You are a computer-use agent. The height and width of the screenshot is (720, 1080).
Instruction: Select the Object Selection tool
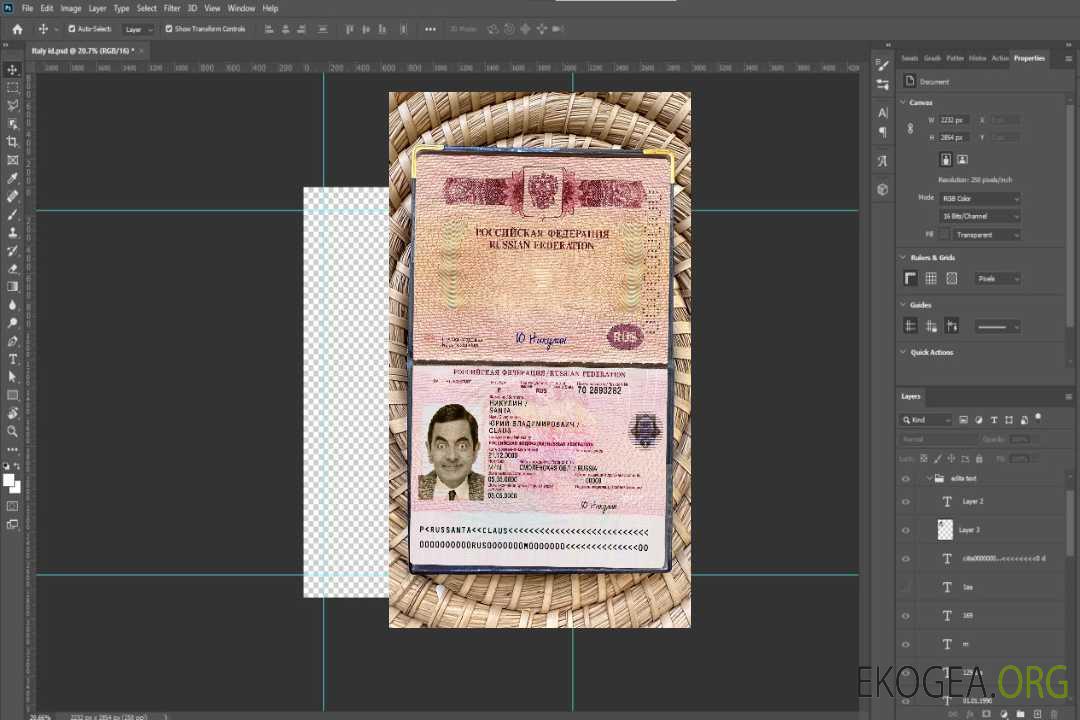(12, 124)
